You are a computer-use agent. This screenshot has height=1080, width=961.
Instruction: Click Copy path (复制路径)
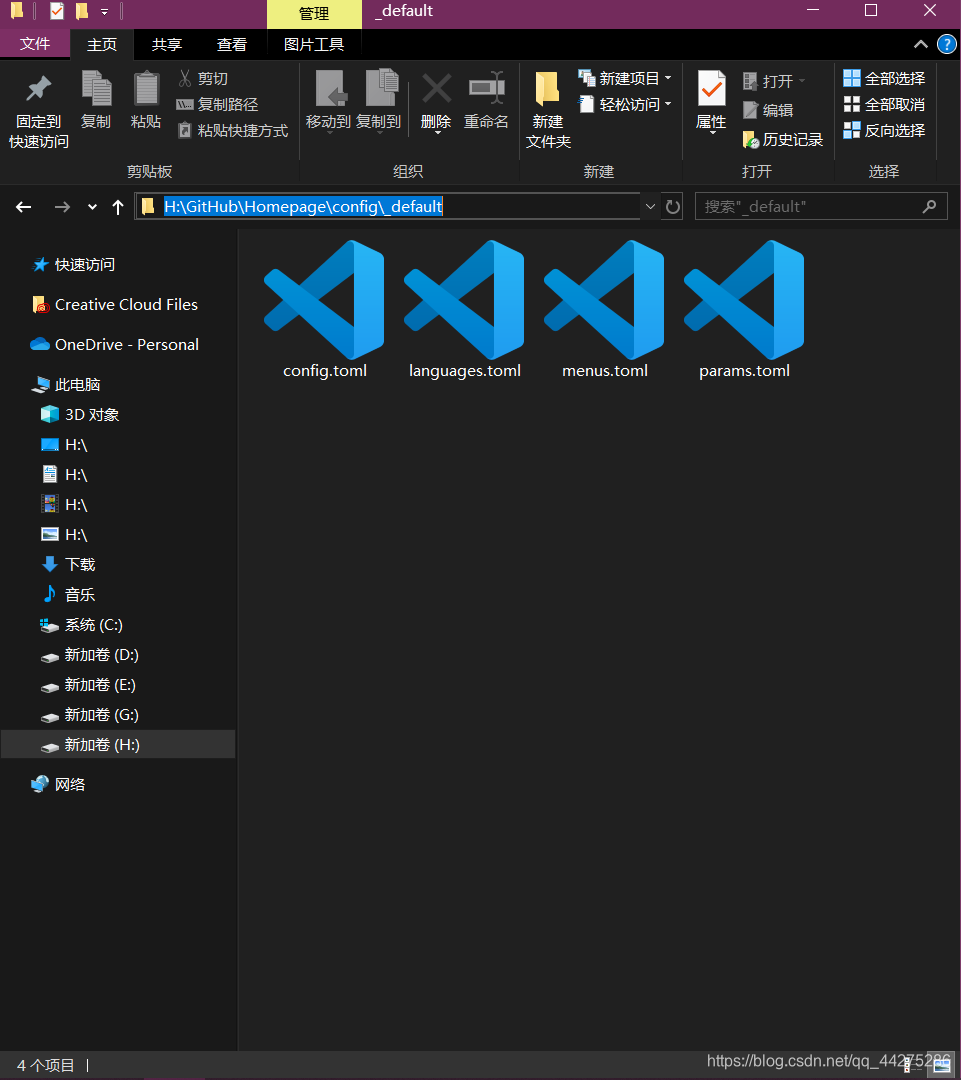(x=217, y=105)
